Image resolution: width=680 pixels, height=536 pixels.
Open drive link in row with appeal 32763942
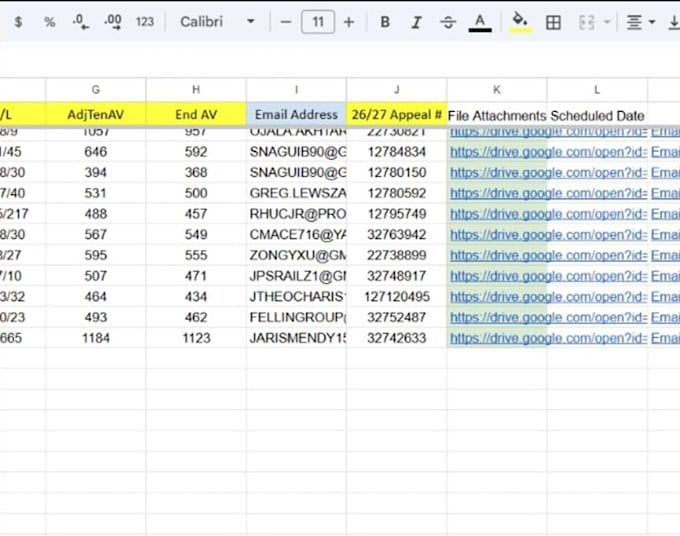pyautogui.click(x=549, y=235)
